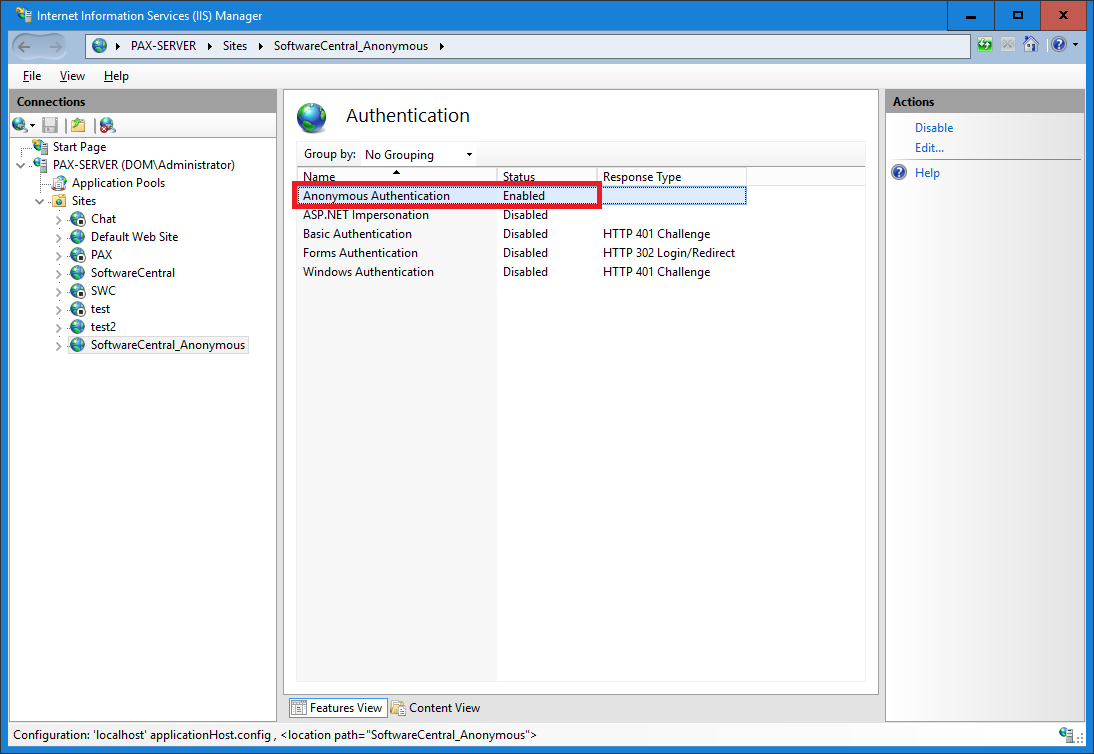Switch to the Content View tab
The image size is (1094, 754).
435,708
